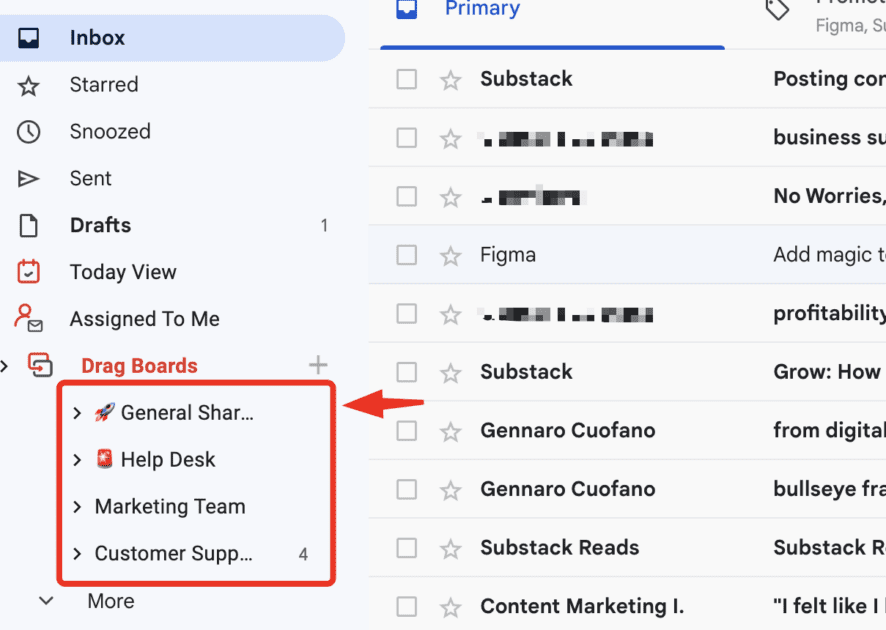
Task: Select checkbox for Substack Posting email
Action: pyautogui.click(x=407, y=79)
